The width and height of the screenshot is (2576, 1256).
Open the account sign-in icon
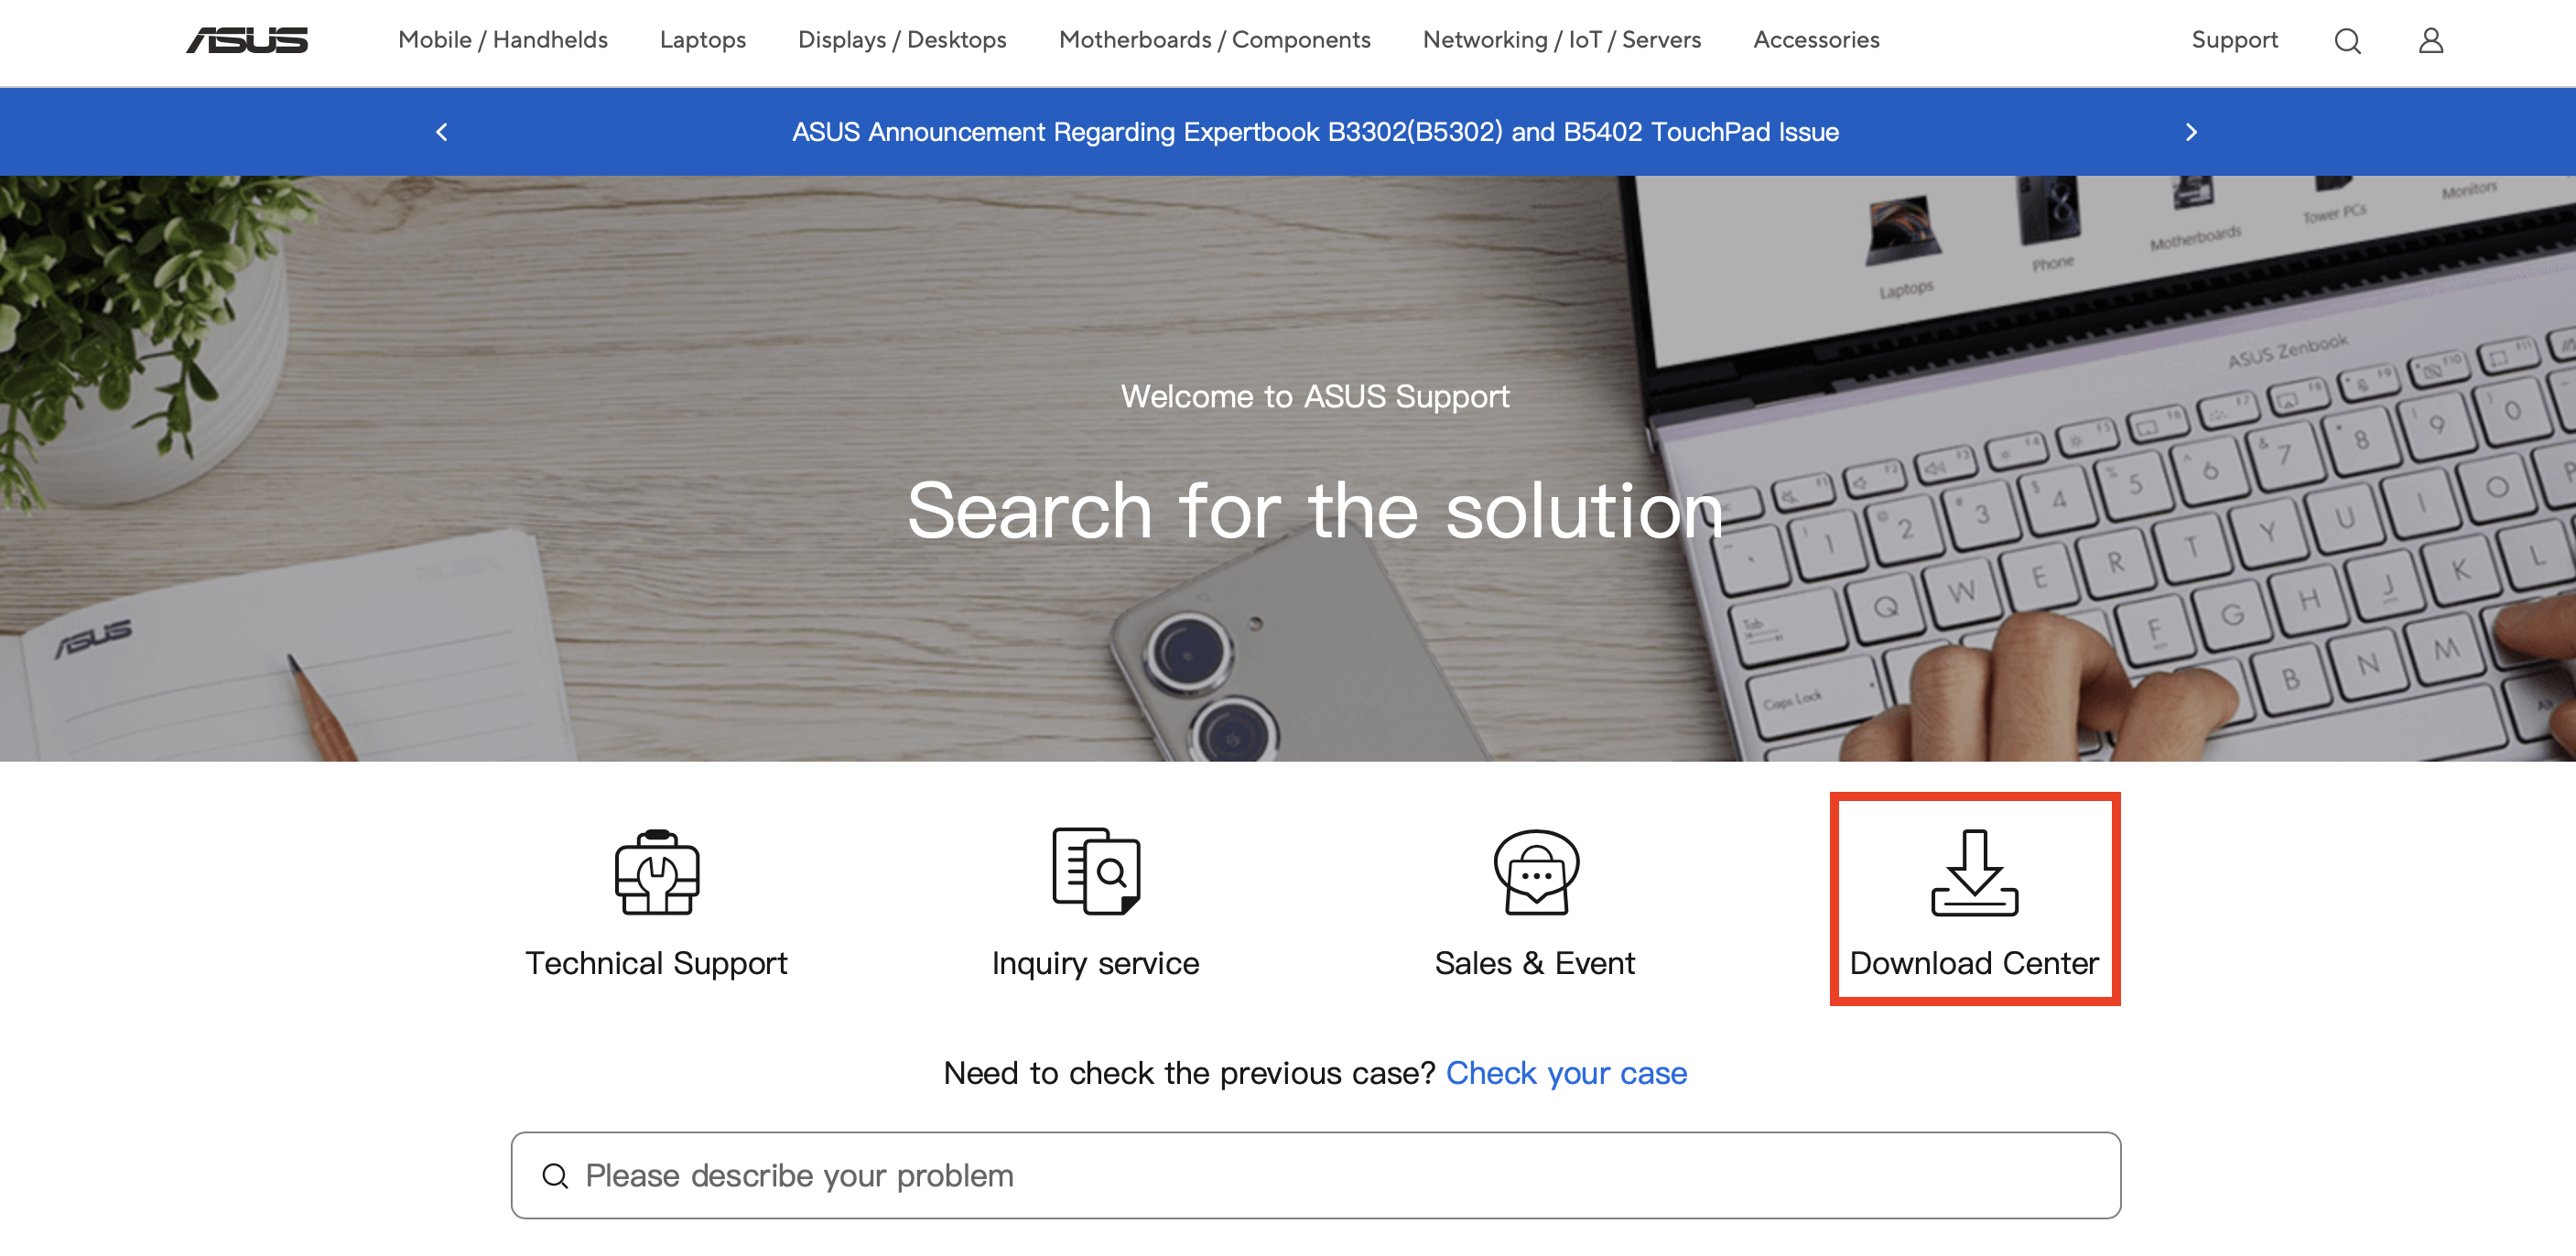pyautogui.click(x=2431, y=41)
